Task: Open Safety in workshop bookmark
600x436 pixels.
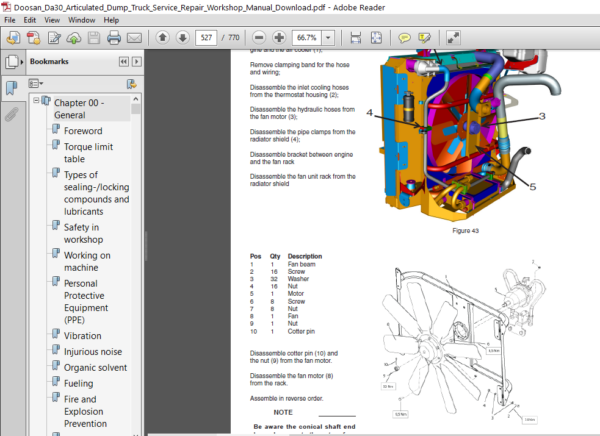Action: [83, 233]
